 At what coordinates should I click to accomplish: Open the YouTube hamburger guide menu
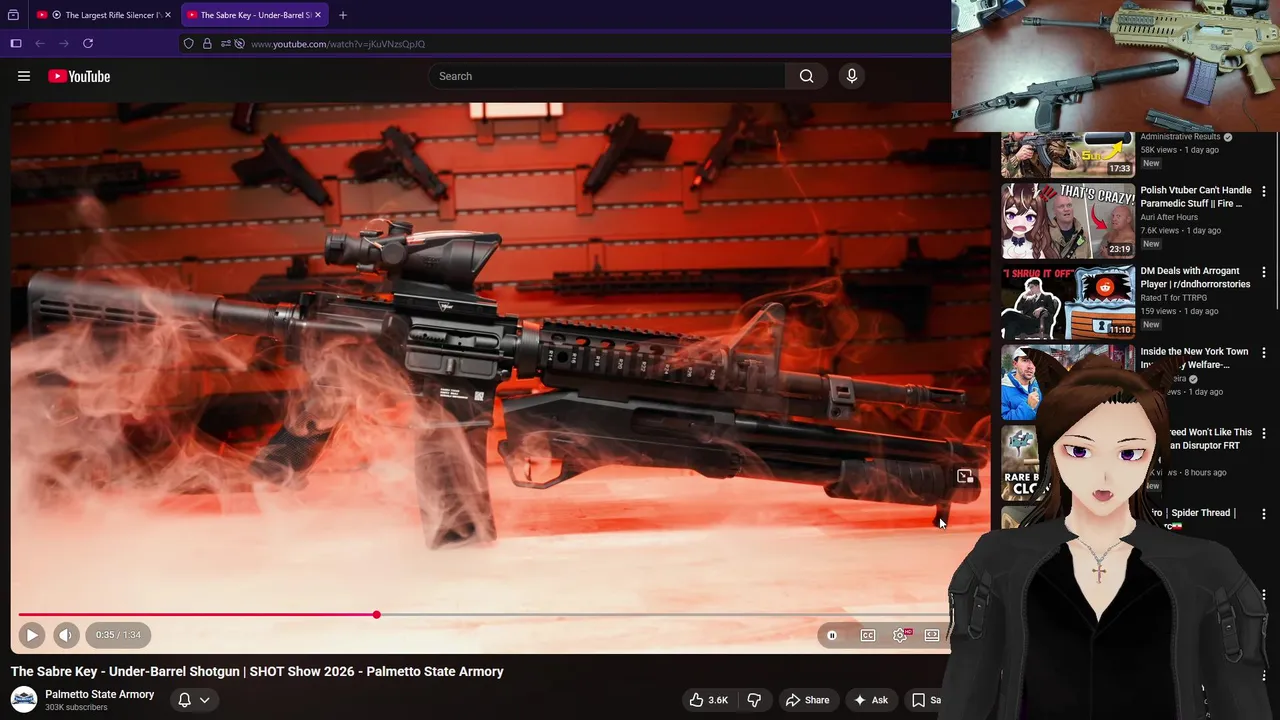point(24,76)
